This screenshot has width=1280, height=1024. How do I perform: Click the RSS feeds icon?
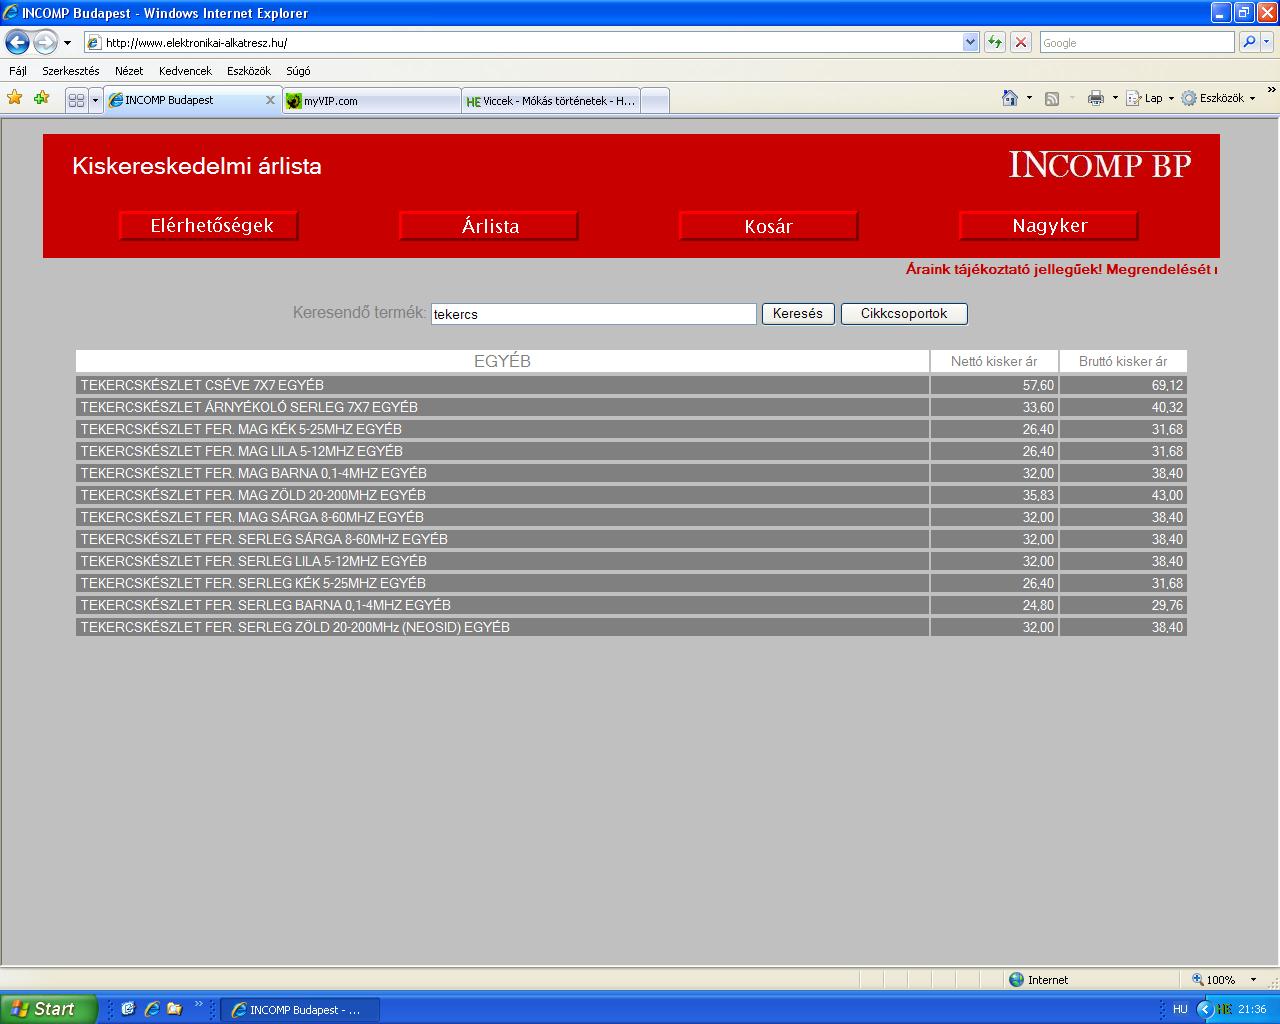tap(1051, 98)
